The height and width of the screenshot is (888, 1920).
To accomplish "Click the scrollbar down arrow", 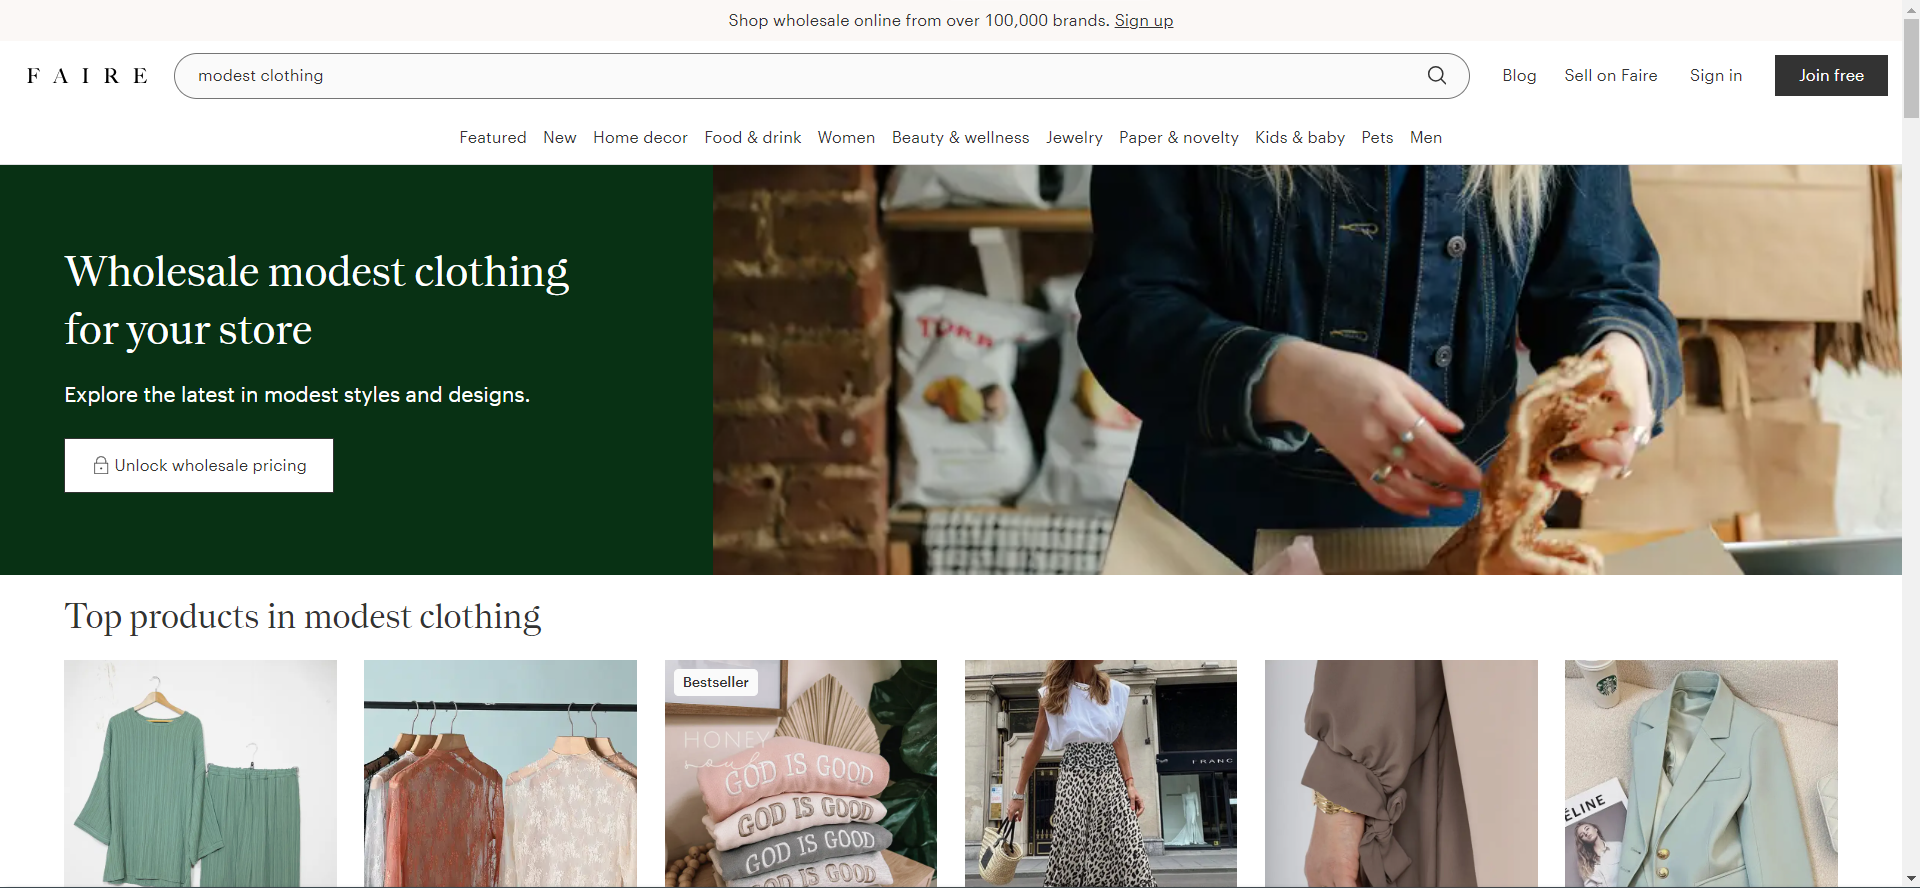I will coord(1911,879).
